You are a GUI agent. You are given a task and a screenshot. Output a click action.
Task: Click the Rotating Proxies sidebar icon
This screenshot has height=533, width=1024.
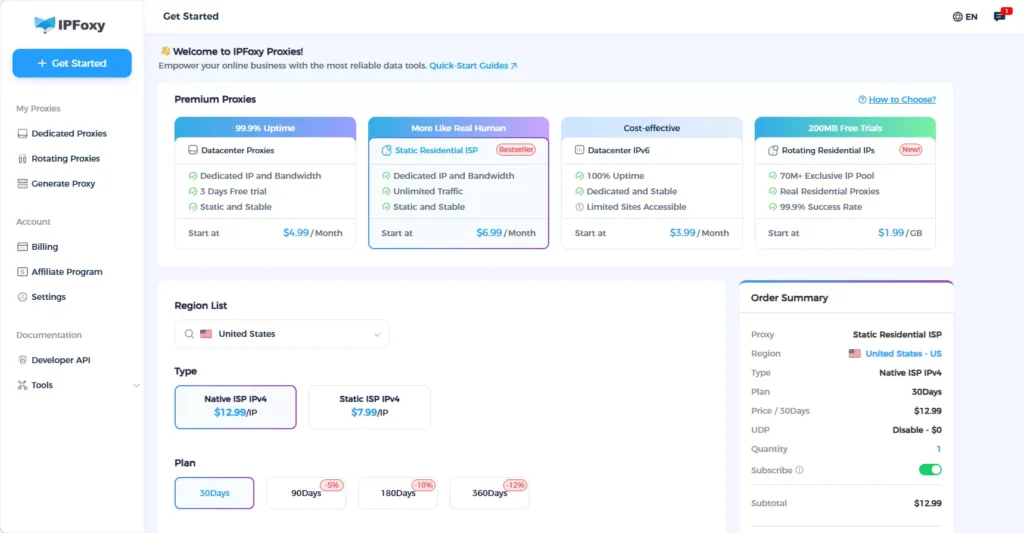(23, 159)
